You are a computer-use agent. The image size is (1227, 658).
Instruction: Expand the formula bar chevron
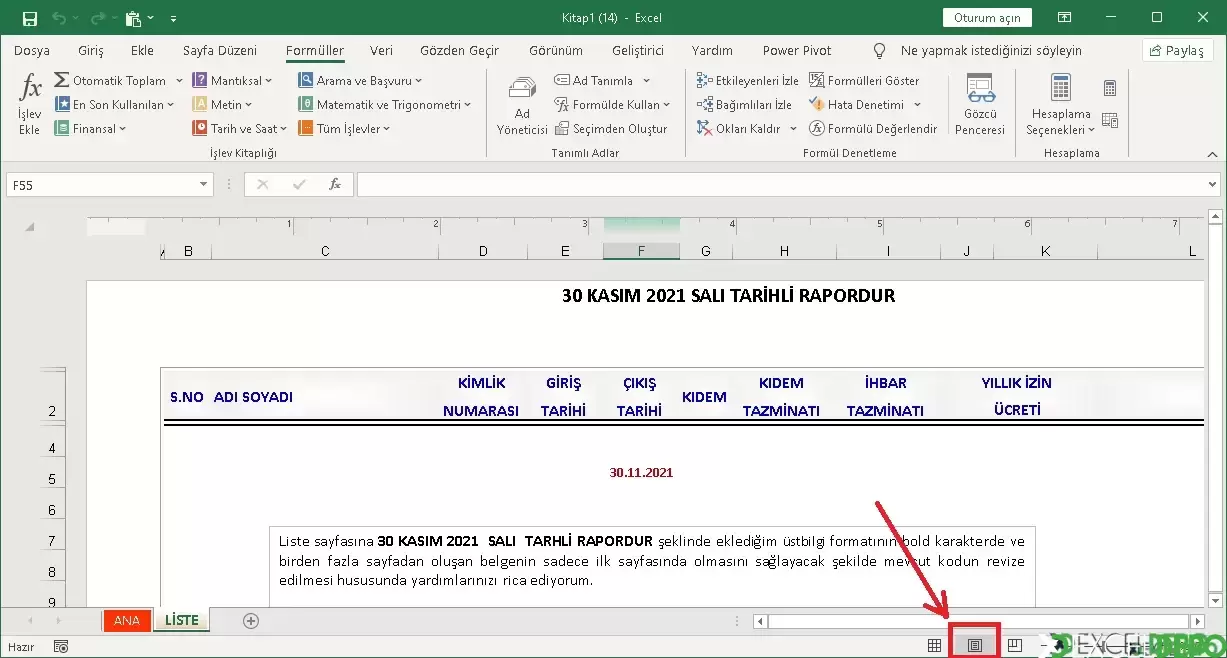[x=1213, y=185]
